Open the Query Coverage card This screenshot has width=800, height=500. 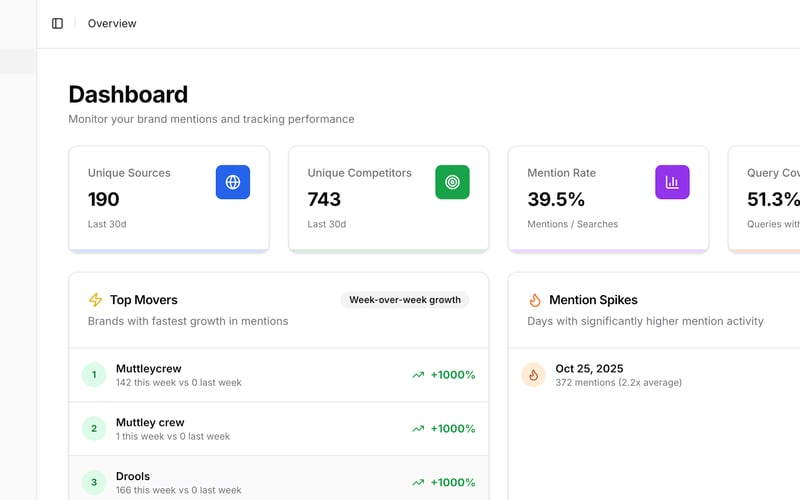coord(764,199)
